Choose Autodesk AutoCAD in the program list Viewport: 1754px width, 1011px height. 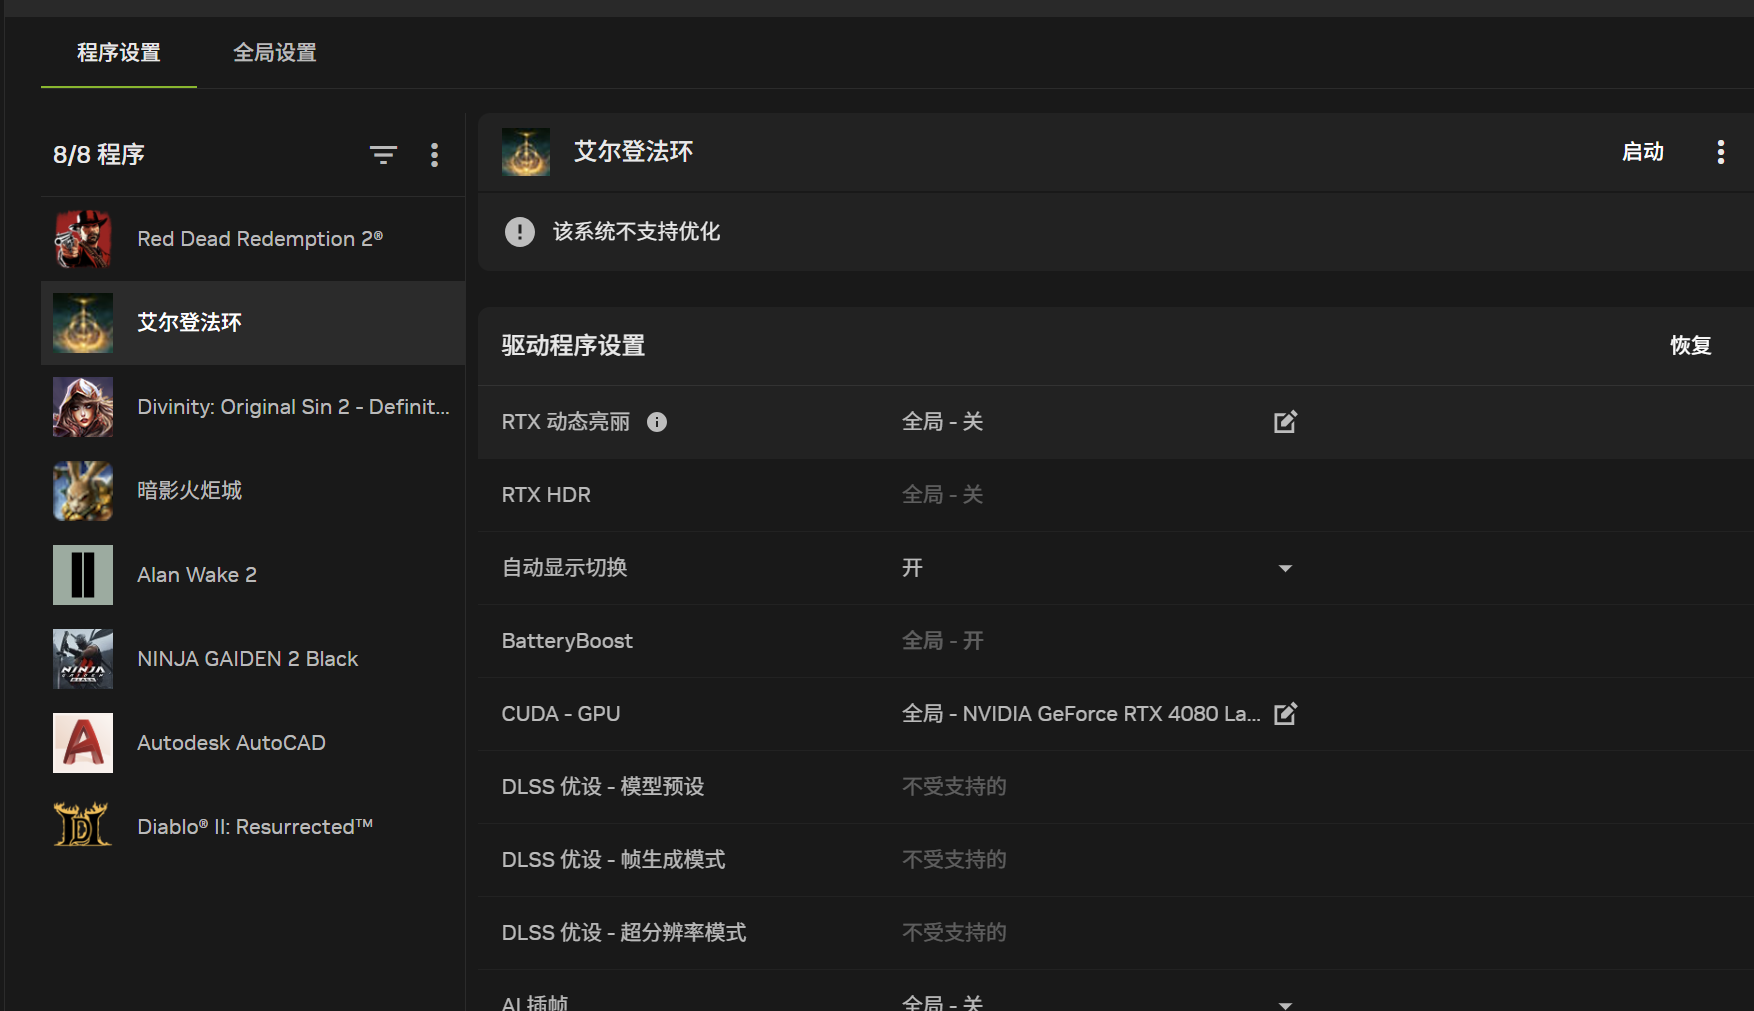tap(231, 743)
